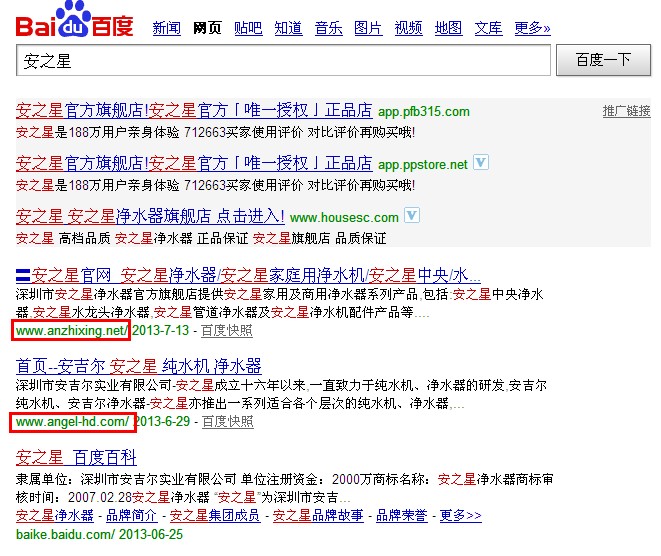Open the 地图 tab
The image size is (661, 556).
point(449,28)
